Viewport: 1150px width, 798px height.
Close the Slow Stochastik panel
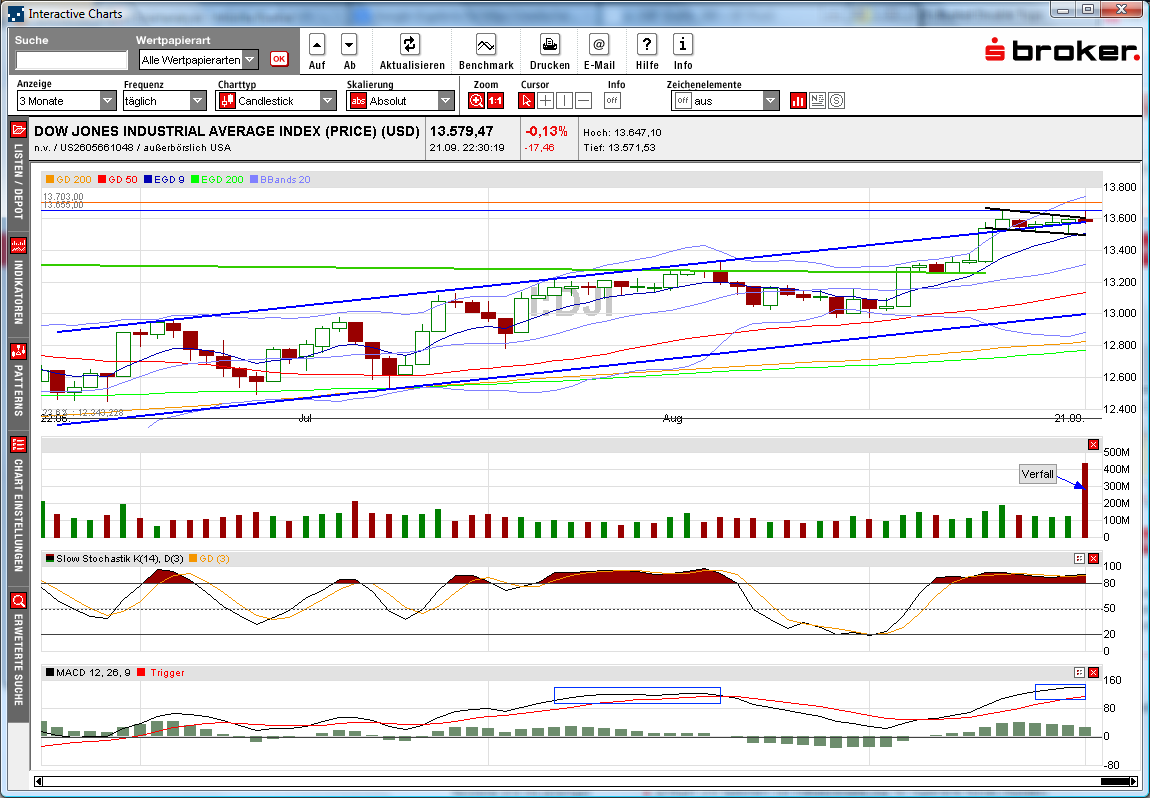tap(1094, 558)
